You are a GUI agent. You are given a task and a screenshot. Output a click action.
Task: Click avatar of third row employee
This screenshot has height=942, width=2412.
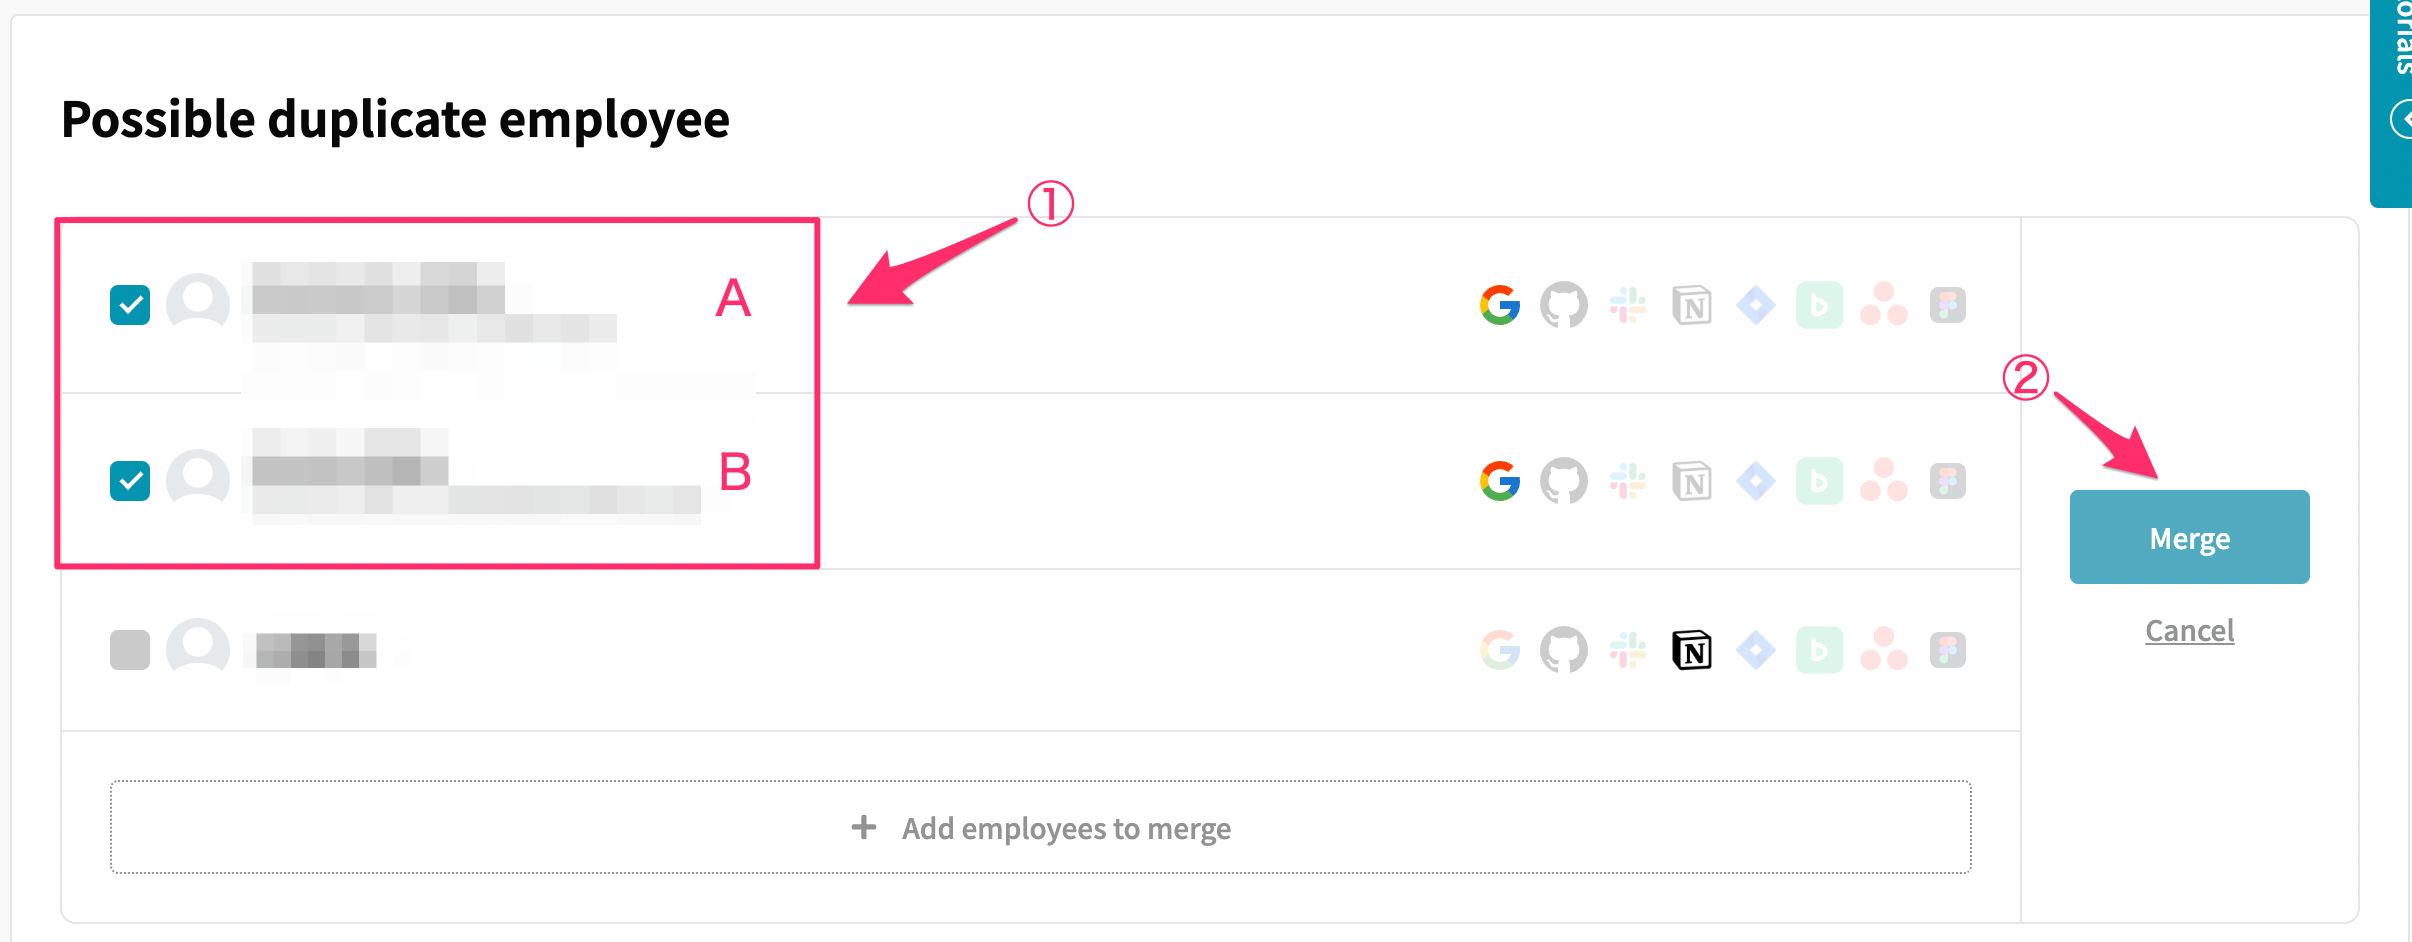coord(198,648)
